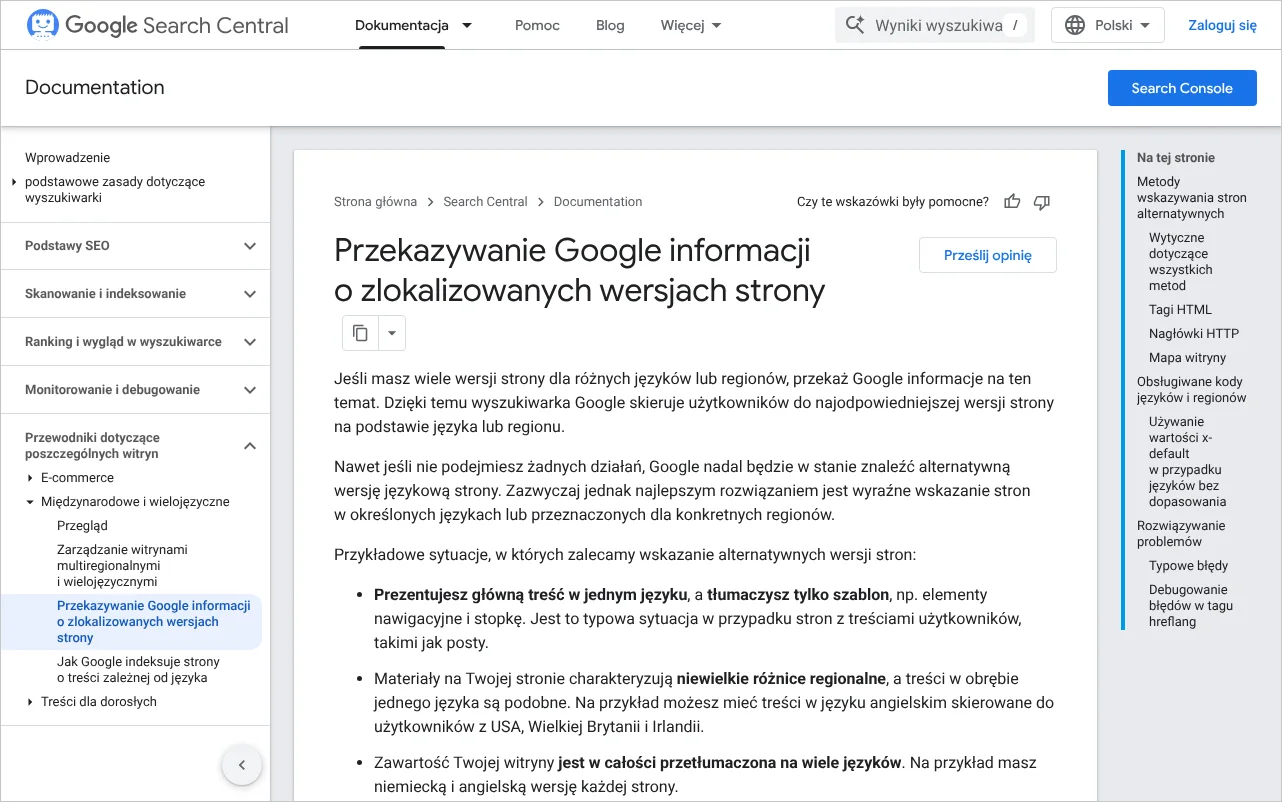Screen dimensions: 1282x802
Task: Open Zarządzanie witrynami multiregionalnymi i wielojęzycznymi
Action: click(x=122, y=566)
